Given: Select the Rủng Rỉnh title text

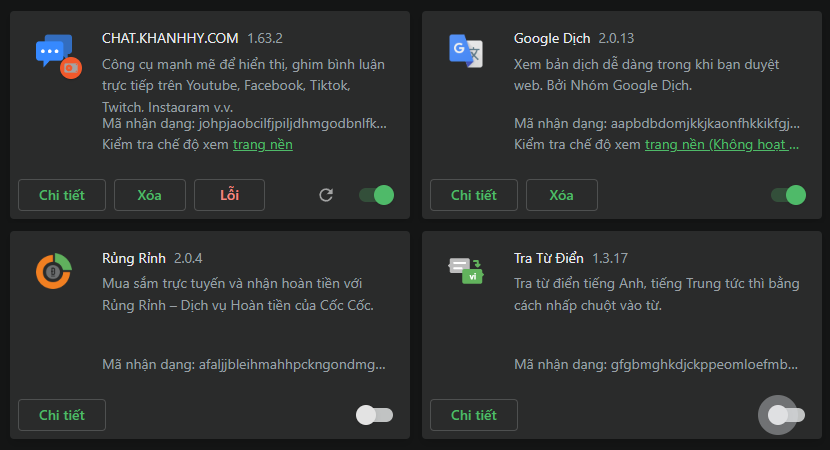Looking at the screenshot, I should coord(134,258).
